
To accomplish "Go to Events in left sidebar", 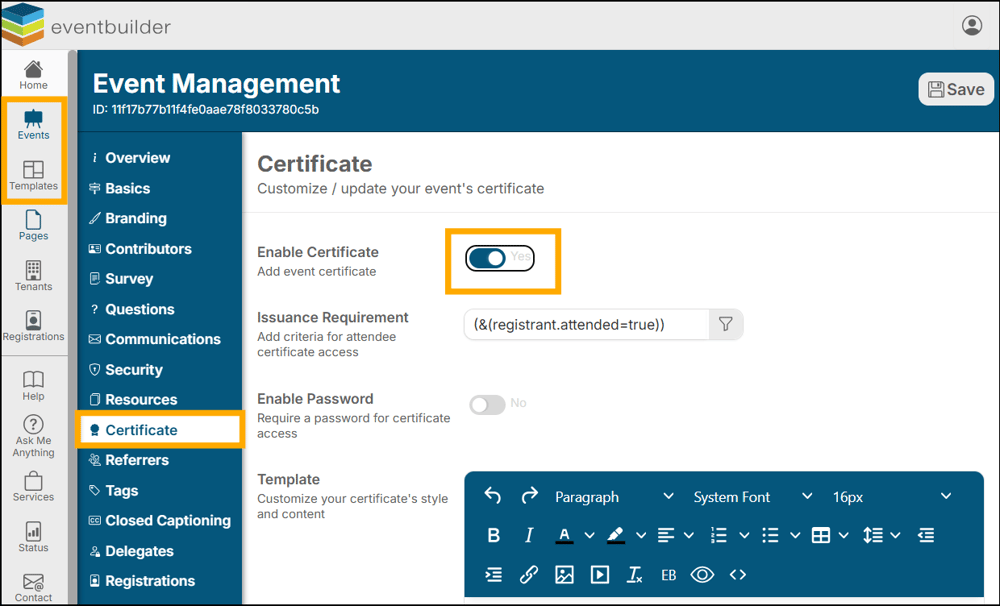I will click(x=33, y=125).
